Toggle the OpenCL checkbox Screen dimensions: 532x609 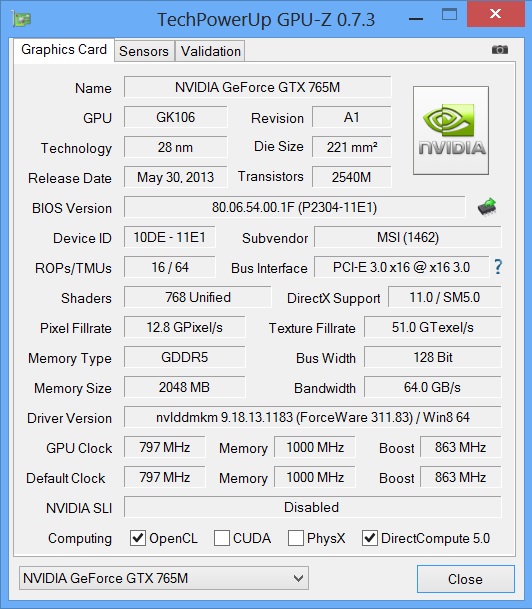coord(137,538)
